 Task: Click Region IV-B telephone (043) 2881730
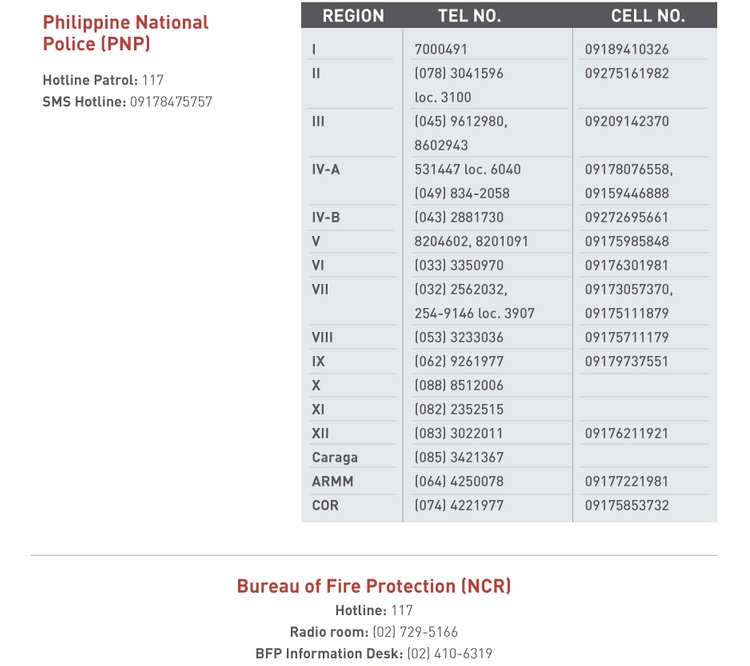pos(459,217)
